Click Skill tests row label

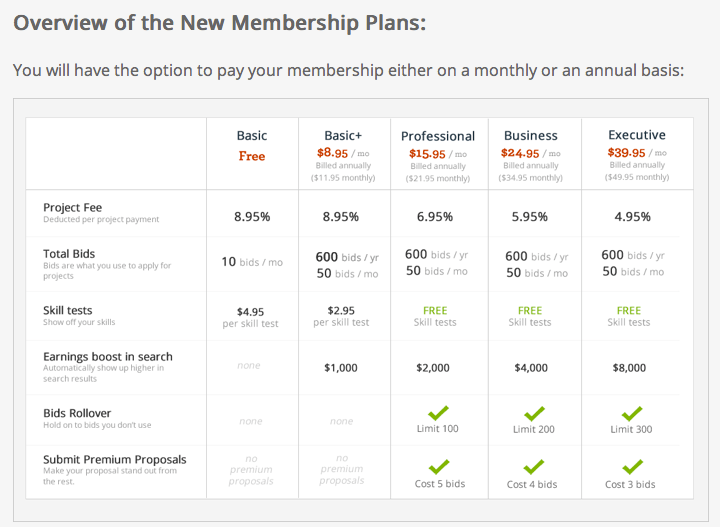coord(68,310)
